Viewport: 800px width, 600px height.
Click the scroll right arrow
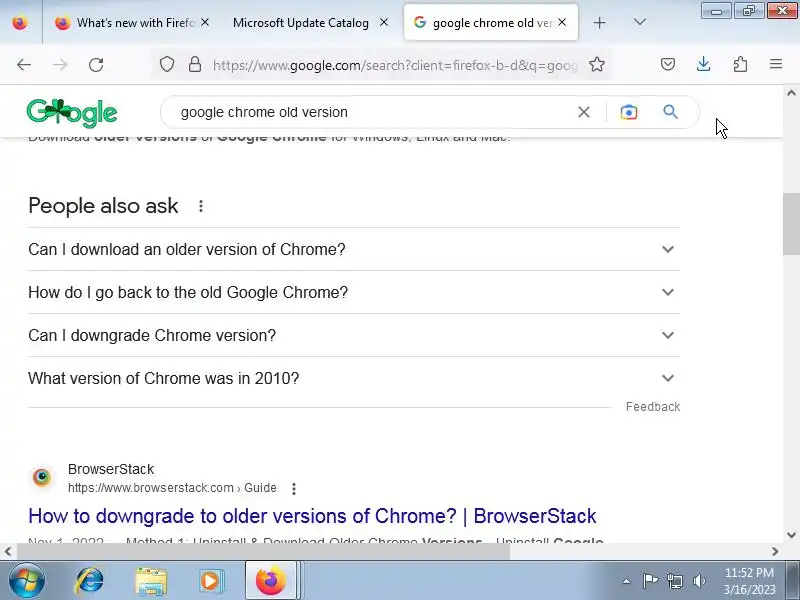click(x=775, y=552)
